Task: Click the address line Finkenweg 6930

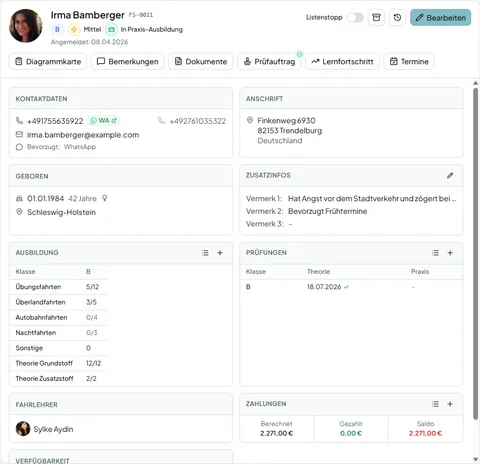Action: click(x=286, y=120)
